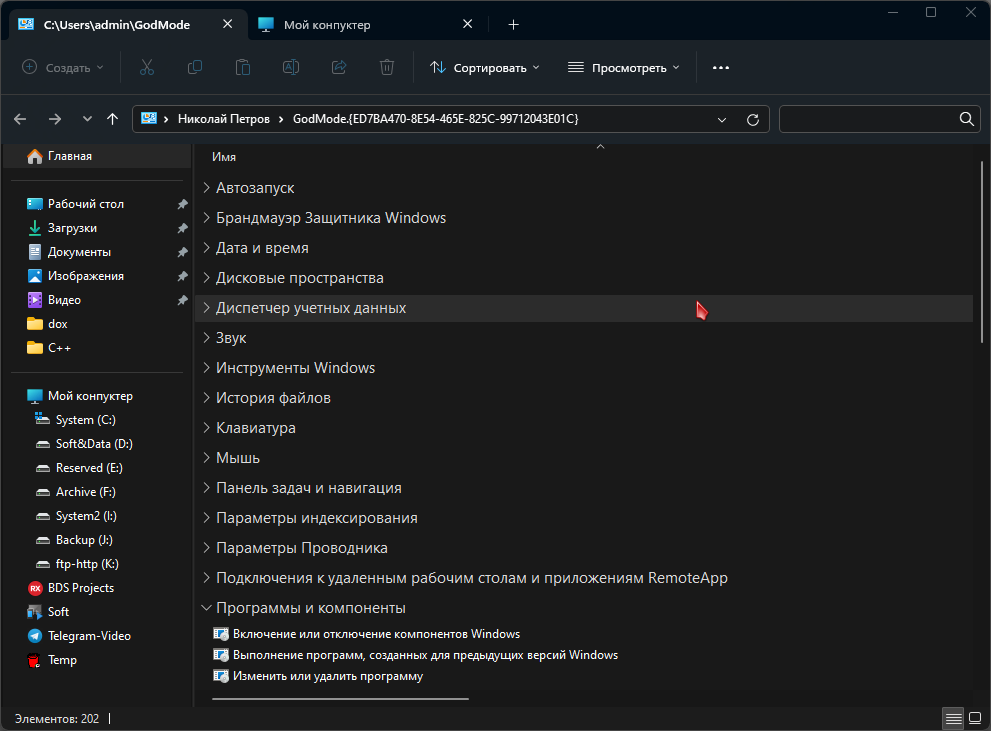Click the Cut scissors icon in toolbar
The height and width of the screenshot is (731, 991).
coord(147,68)
